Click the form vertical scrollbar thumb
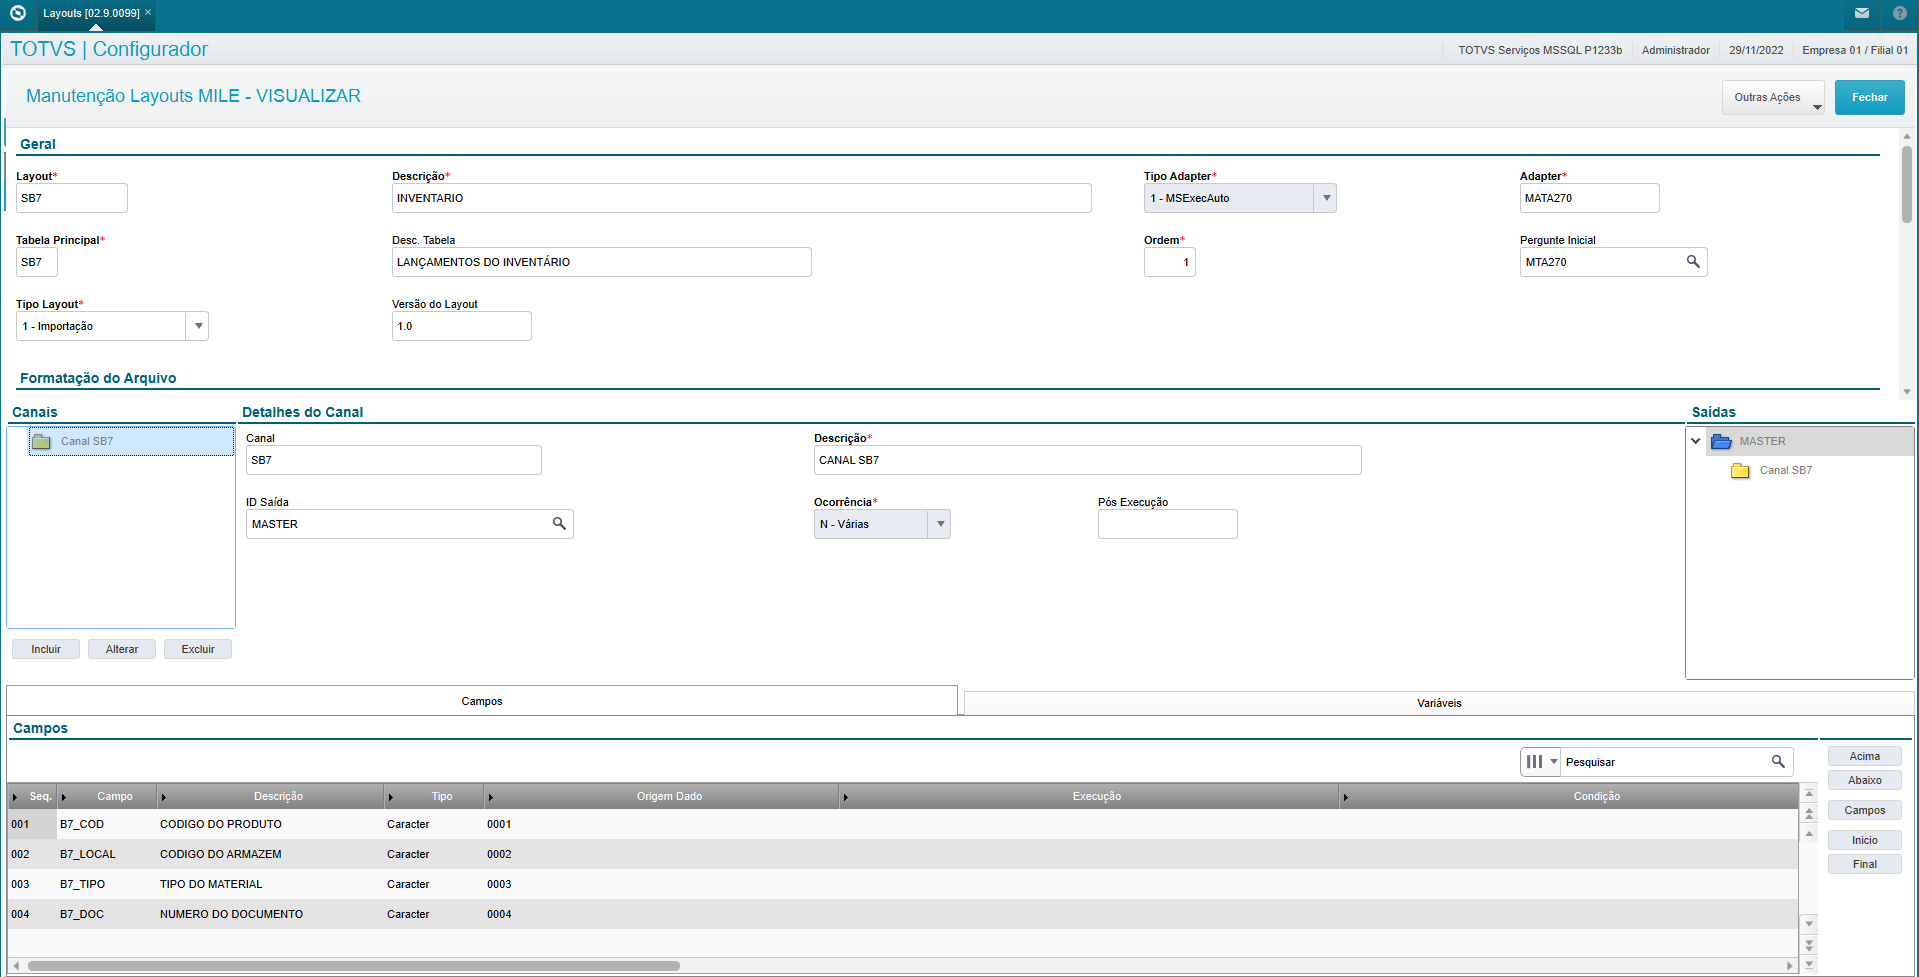Image resolution: width=1919 pixels, height=977 pixels. pyautogui.click(x=1907, y=185)
